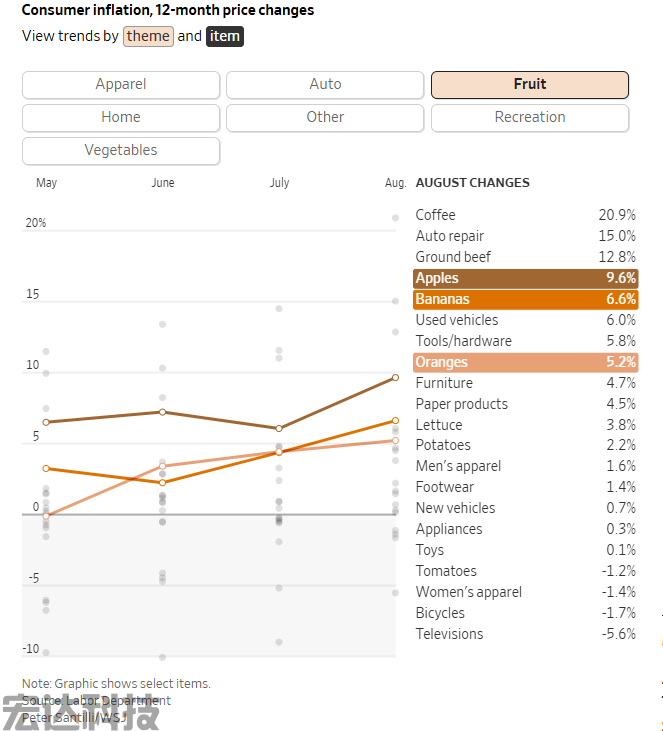Select Lettuce in the changes list

pos(525,425)
